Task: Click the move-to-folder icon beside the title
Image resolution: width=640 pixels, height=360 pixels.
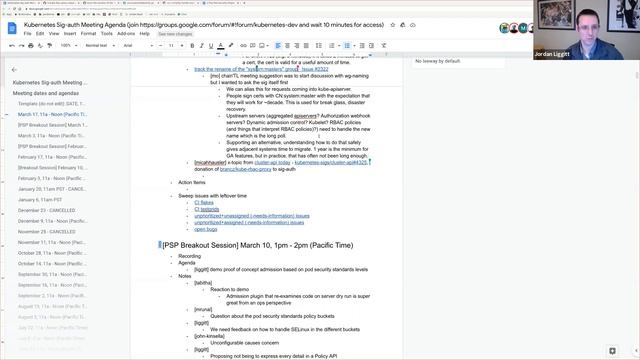Action: point(402,25)
